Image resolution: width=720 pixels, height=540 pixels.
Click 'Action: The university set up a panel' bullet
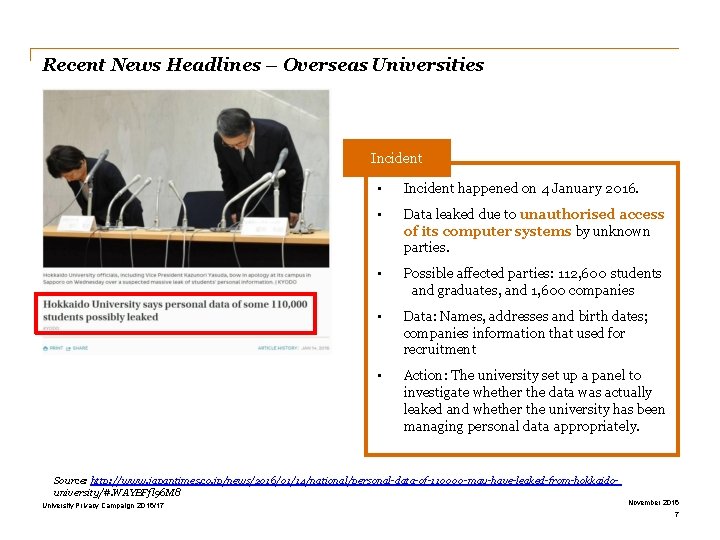pyautogui.click(x=534, y=401)
